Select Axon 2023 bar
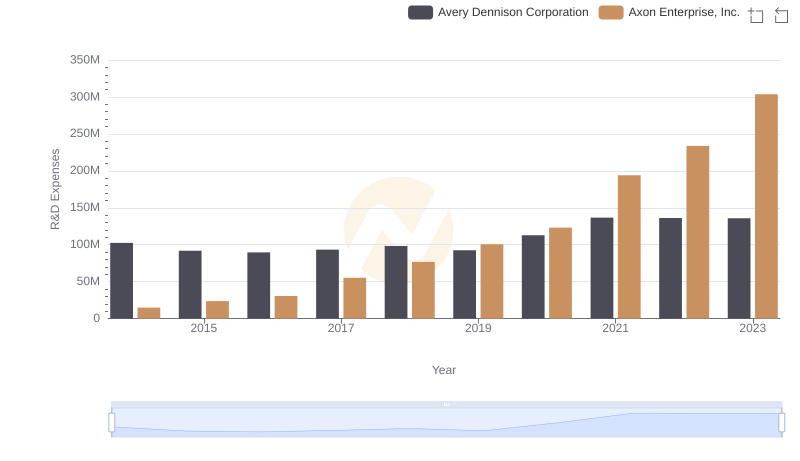This screenshot has width=800, height=461. [766, 206]
